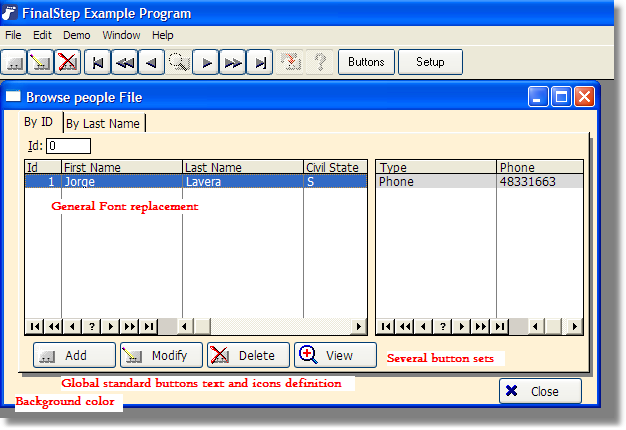Image resolution: width=626 pixels, height=430 pixels.
Task: Click toolbar previous record arrow
Action: pyautogui.click(x=151, y=62)
